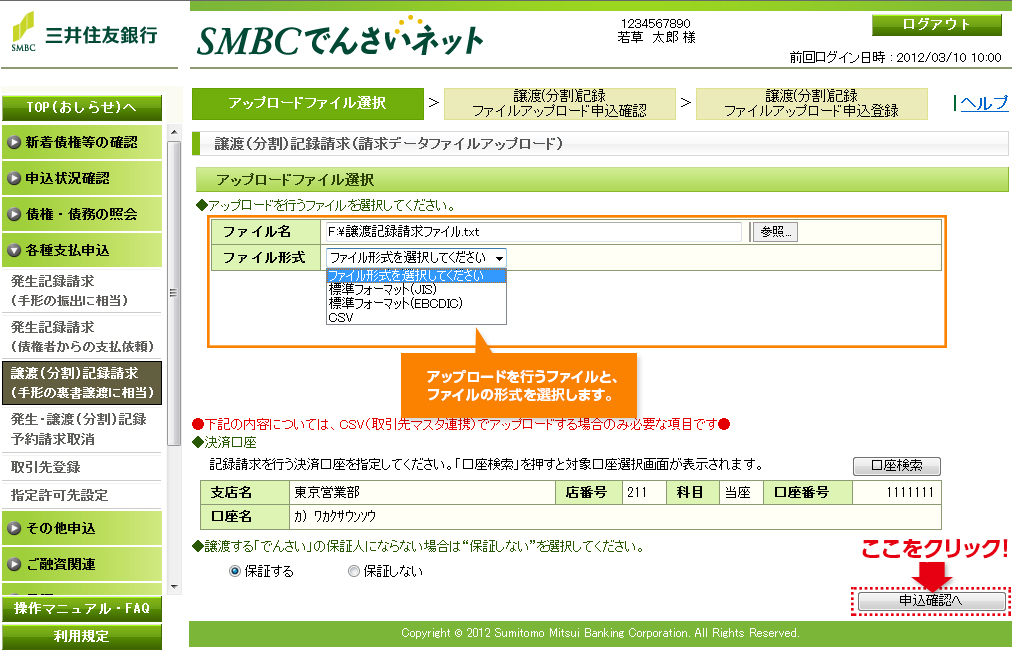Open その他申込 menu
This screenshot has height=650, width=1012.
click(x=82, y=528)
